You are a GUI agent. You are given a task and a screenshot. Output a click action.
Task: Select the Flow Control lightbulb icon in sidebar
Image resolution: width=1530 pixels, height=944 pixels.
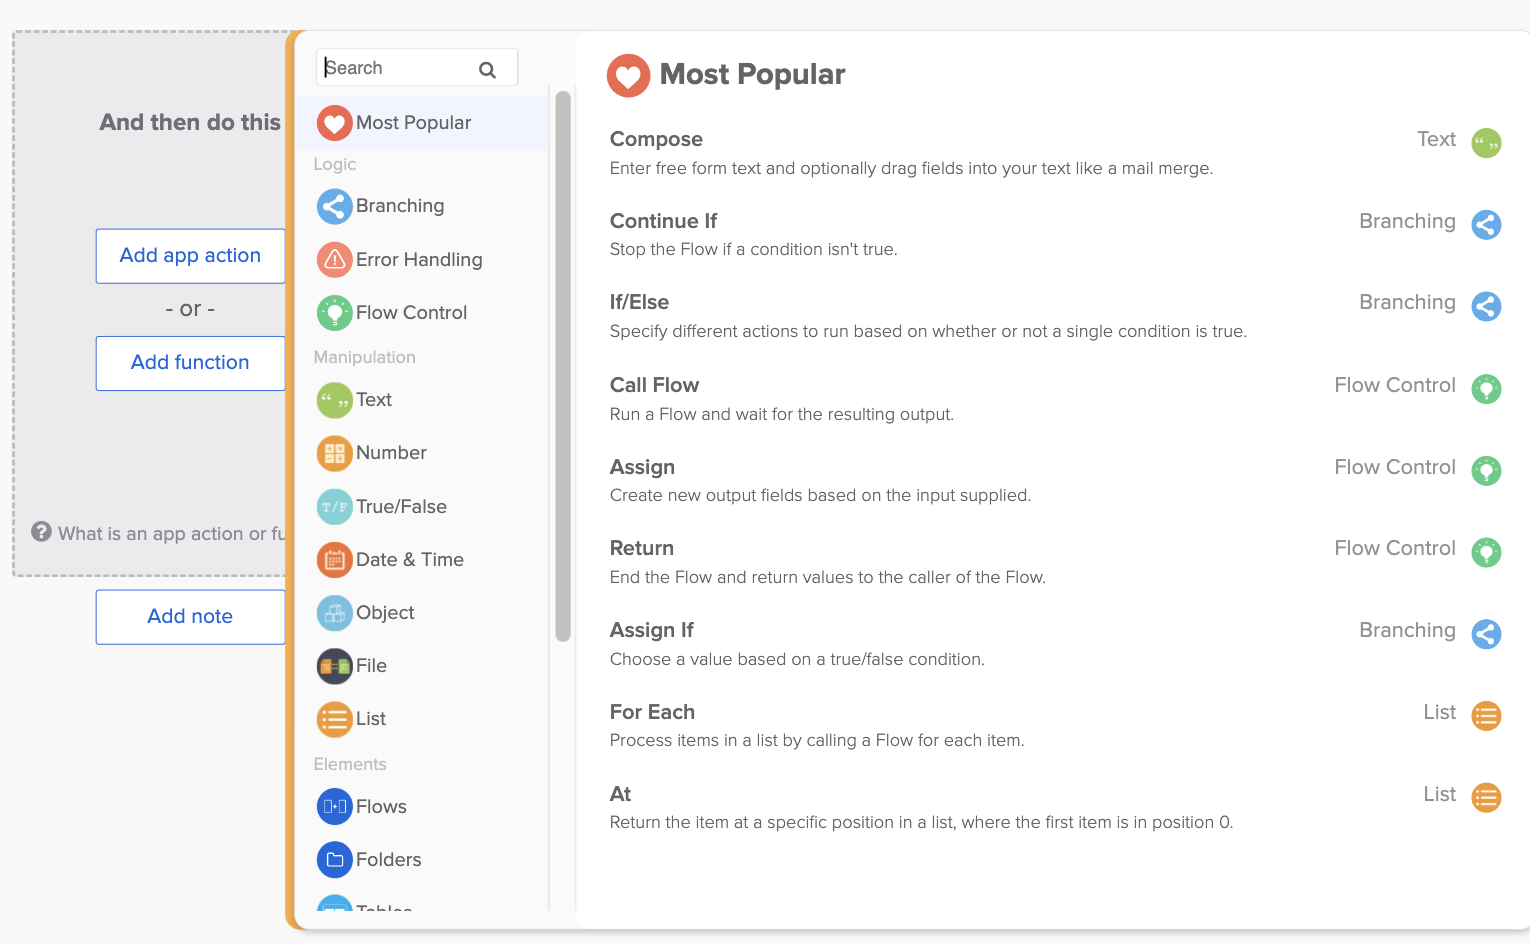tap(334, 313)
